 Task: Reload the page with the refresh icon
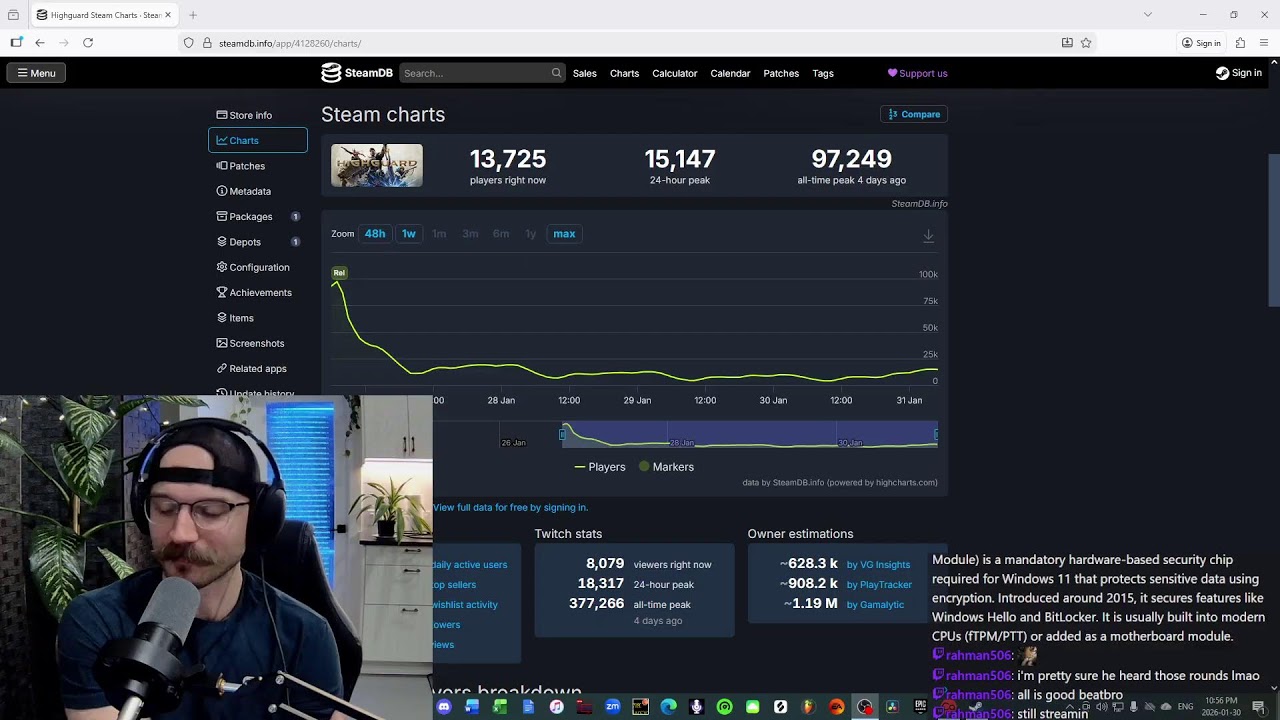click(88, 43)
